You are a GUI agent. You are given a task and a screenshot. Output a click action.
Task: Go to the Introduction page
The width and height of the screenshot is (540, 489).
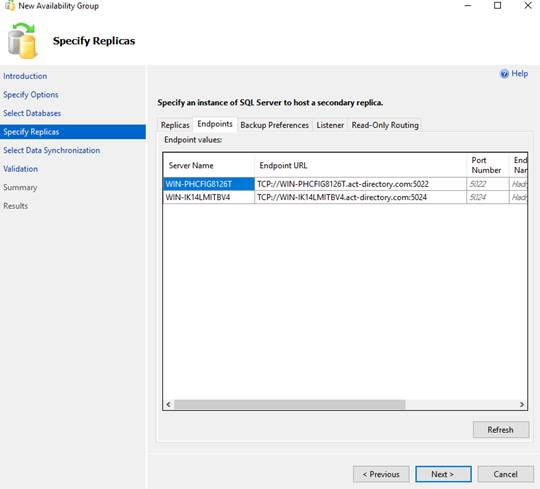pos(25,76)
